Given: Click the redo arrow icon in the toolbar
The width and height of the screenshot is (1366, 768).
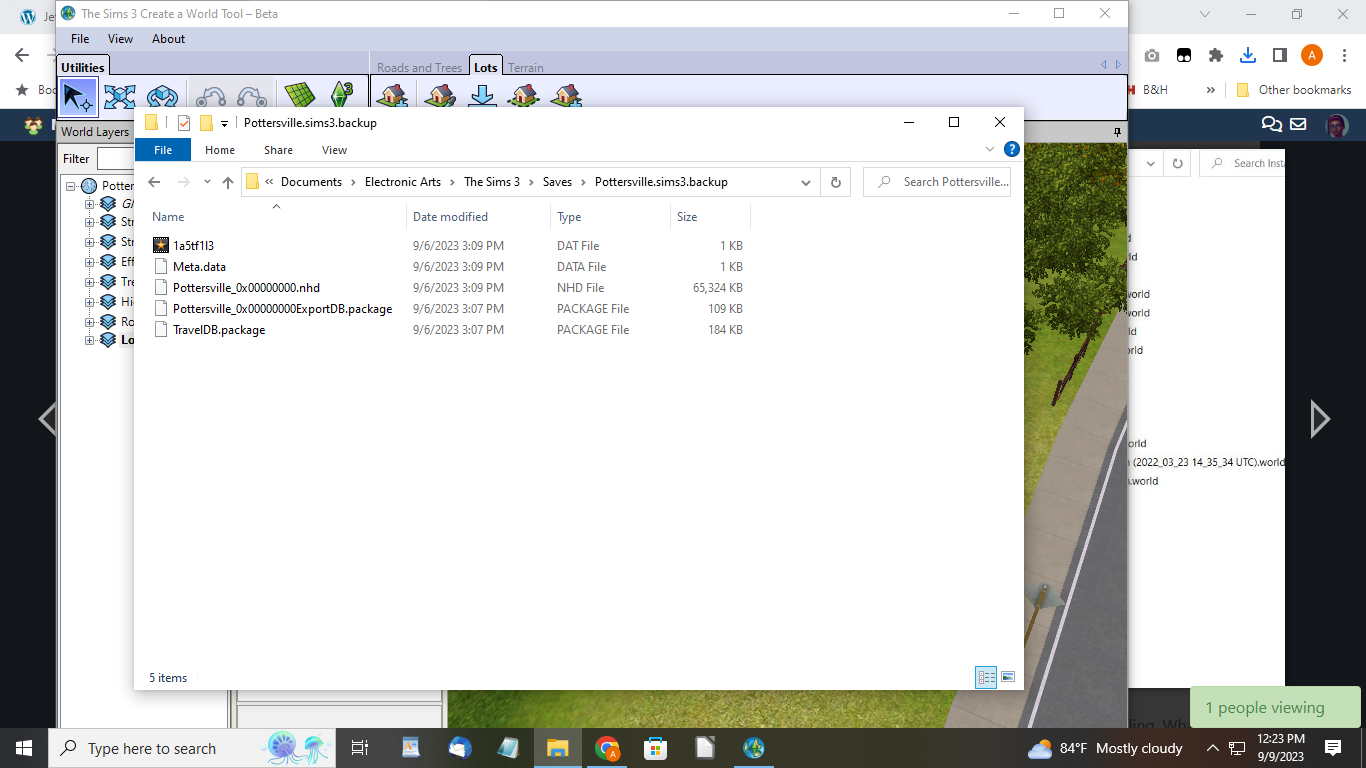Looking at the screenshot, I should tap(250, 96).
